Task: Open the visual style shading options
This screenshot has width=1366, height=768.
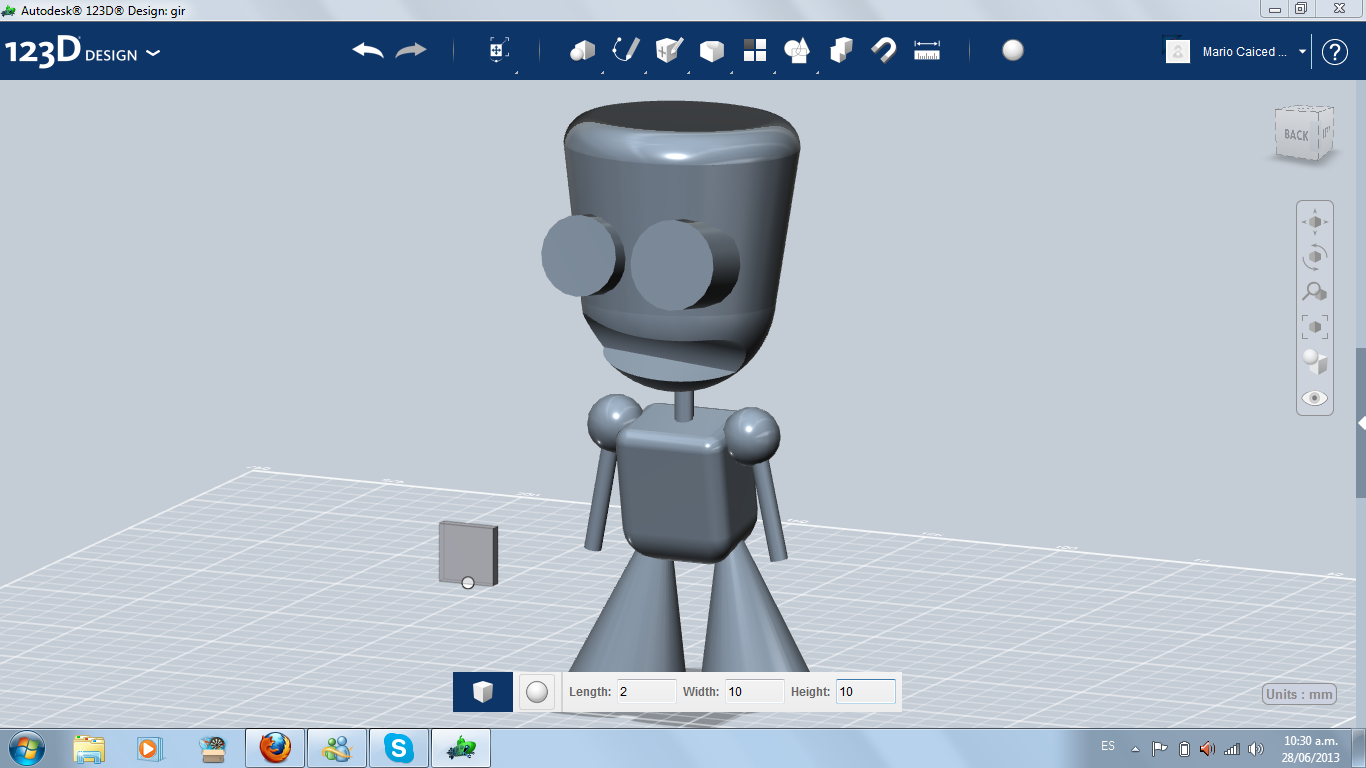Action: pos(1314,362)
